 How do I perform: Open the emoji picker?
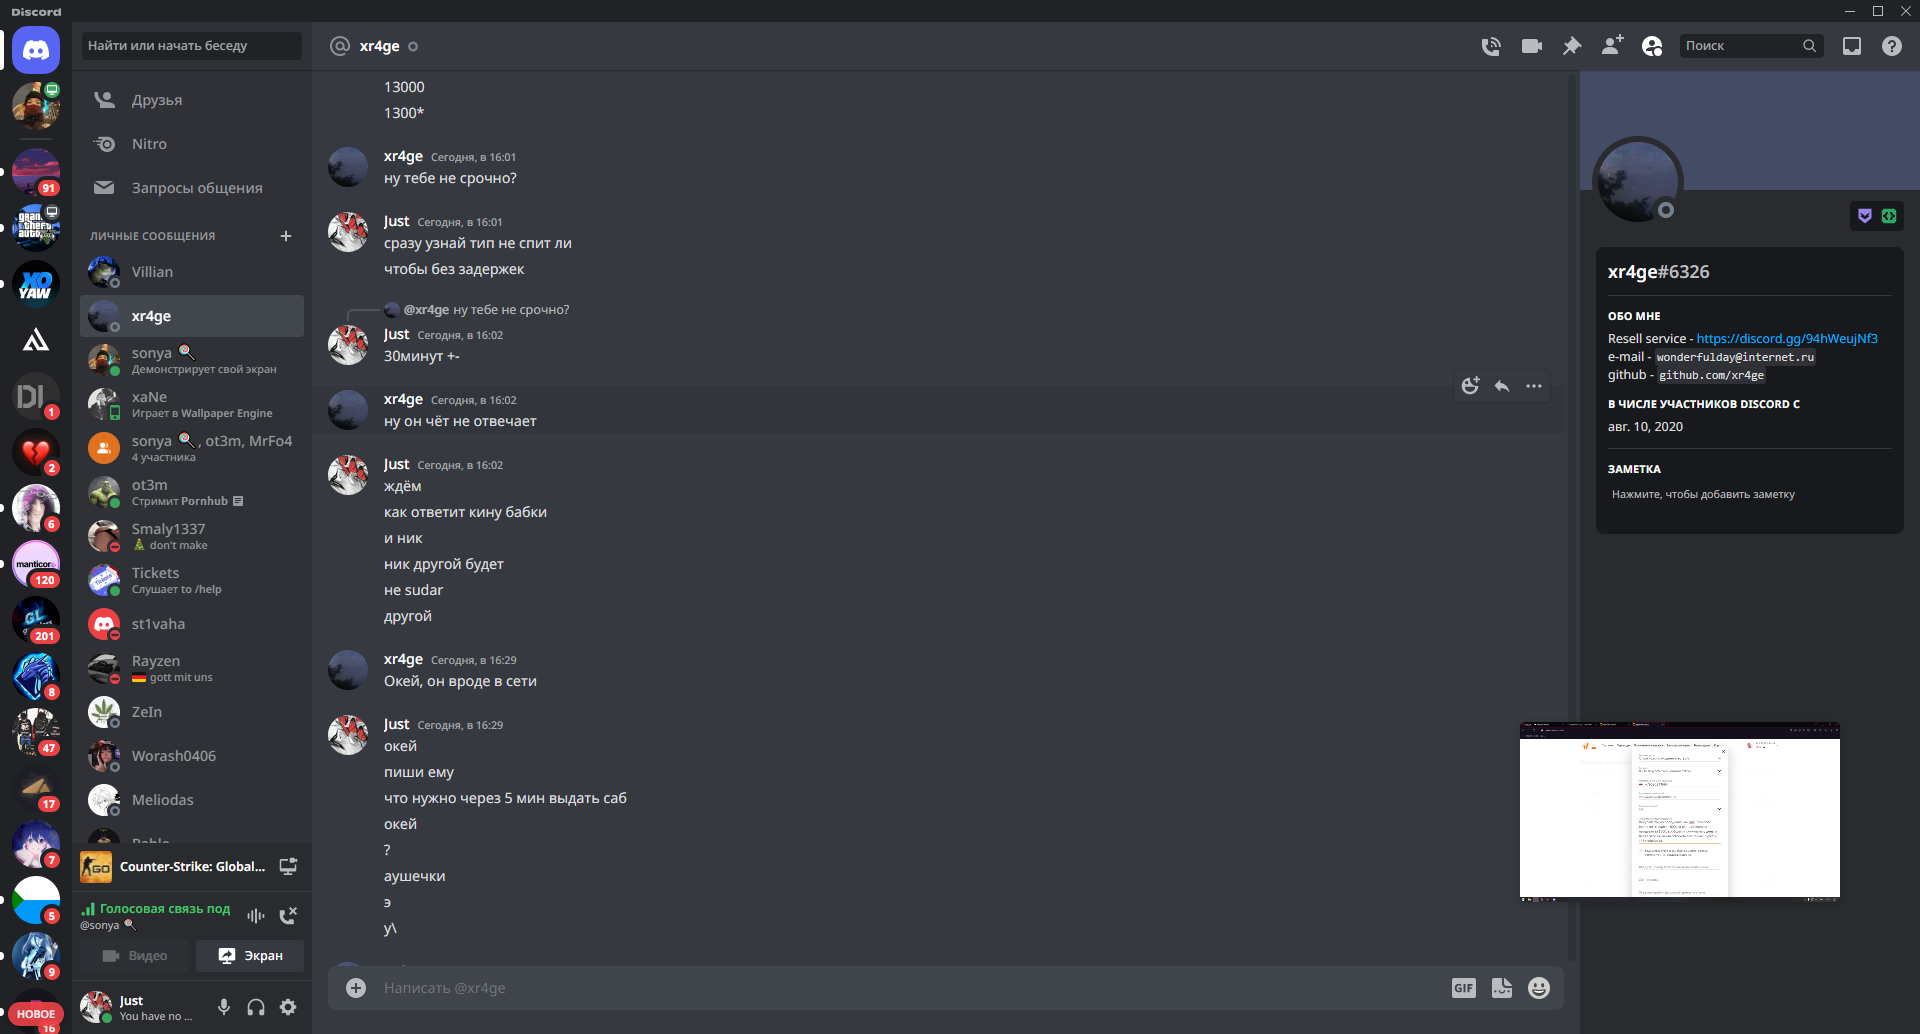(1539, 988)
